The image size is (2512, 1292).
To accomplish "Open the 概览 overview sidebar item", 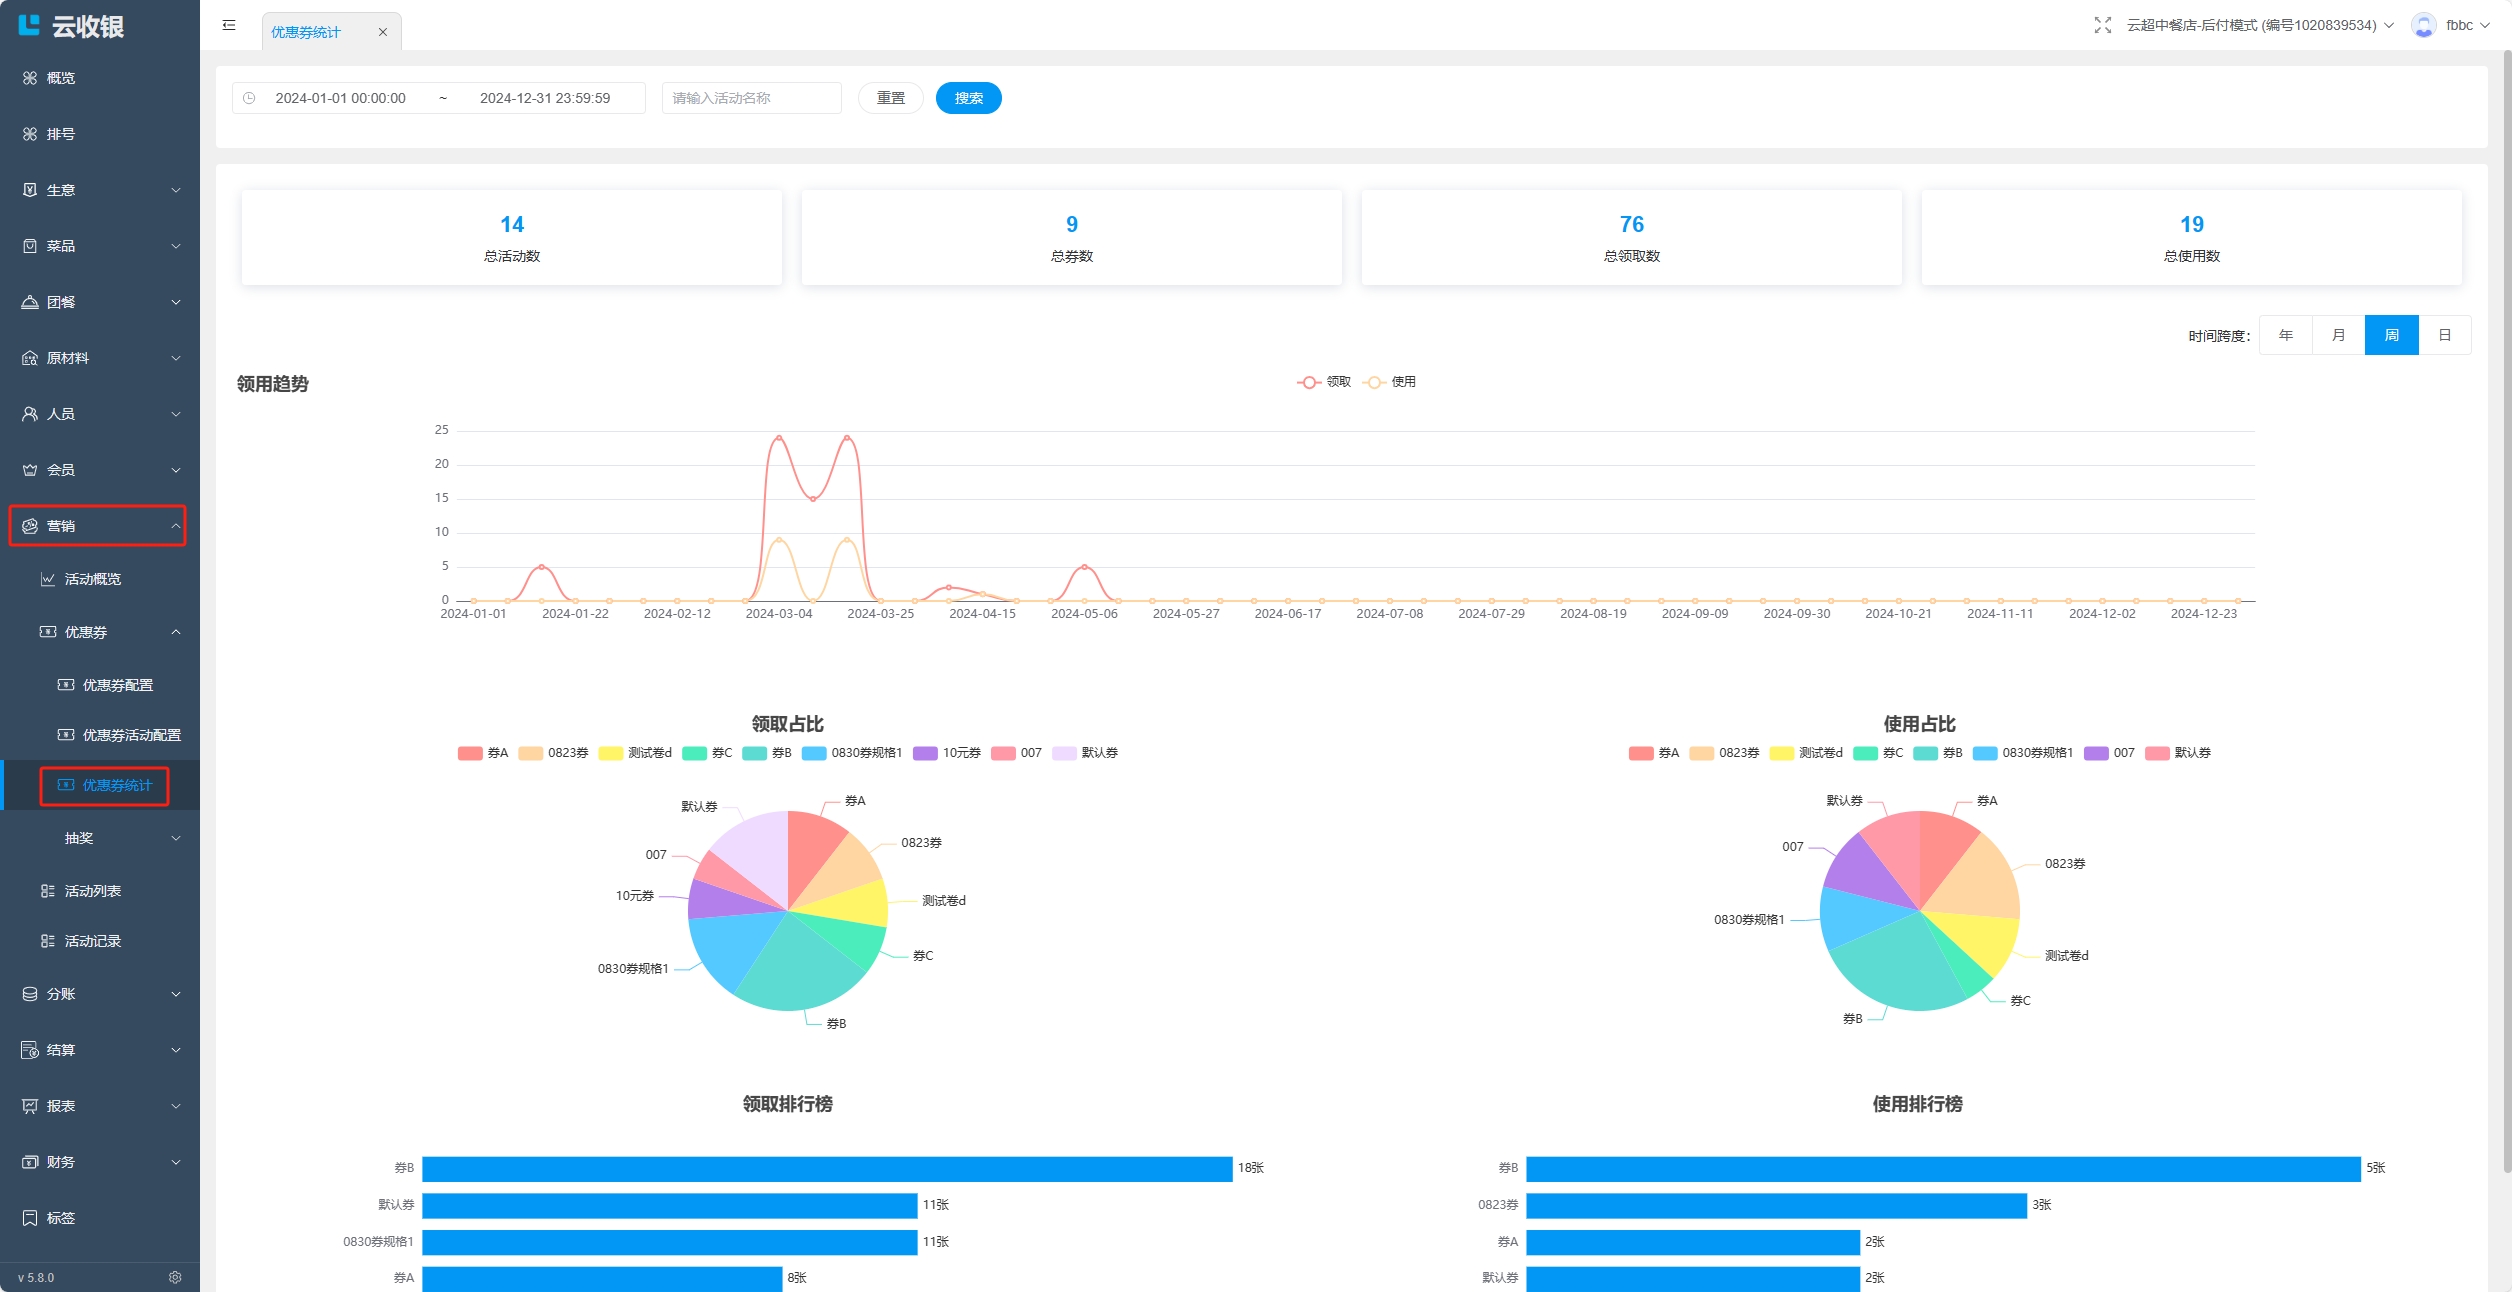I will (x=60, y=78).
